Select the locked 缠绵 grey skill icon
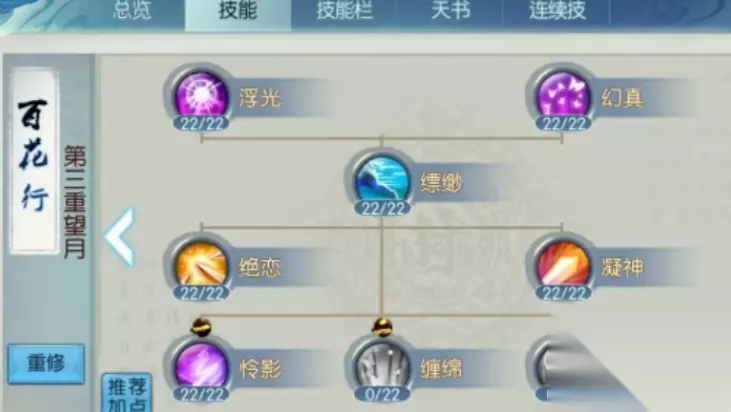 pos(382,368)
